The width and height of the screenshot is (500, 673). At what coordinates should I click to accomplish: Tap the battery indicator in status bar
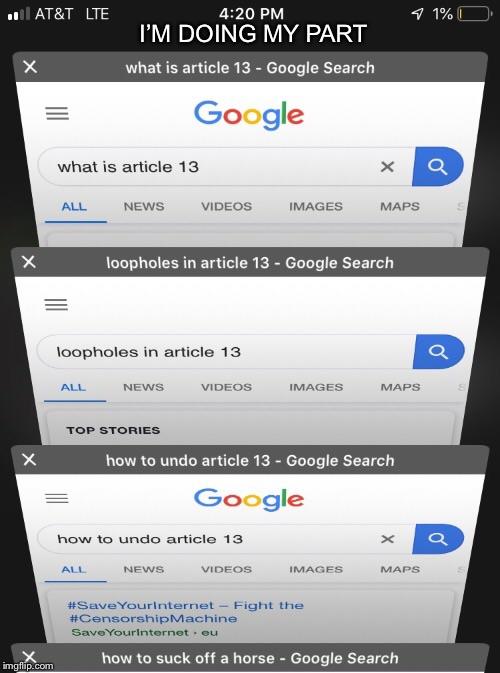[x=474, y=14]
